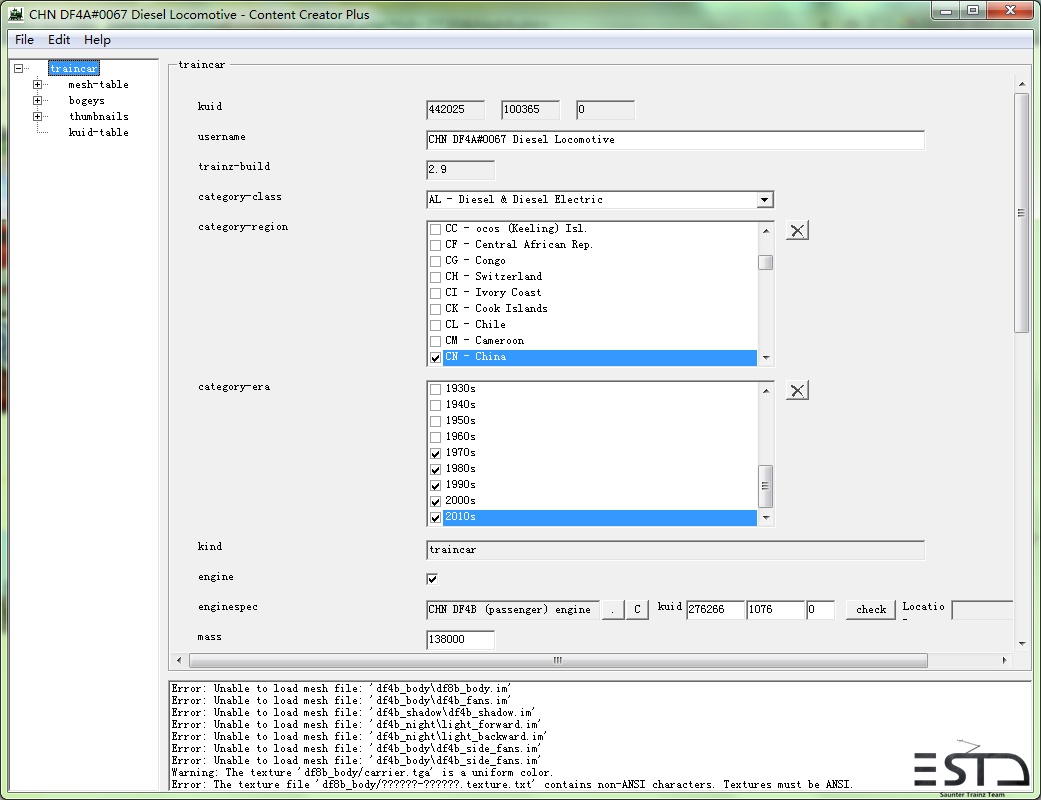Click the main panel scroll-down arrow
This screenshot has height=800, width=1041.
coord(1022,643)
